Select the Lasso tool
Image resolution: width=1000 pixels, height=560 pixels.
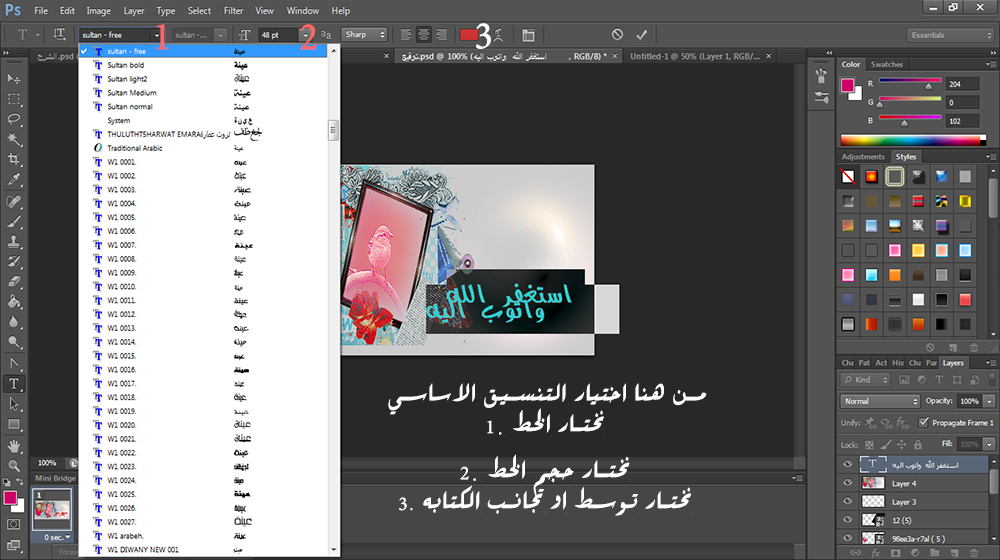(x=14, y=119)
